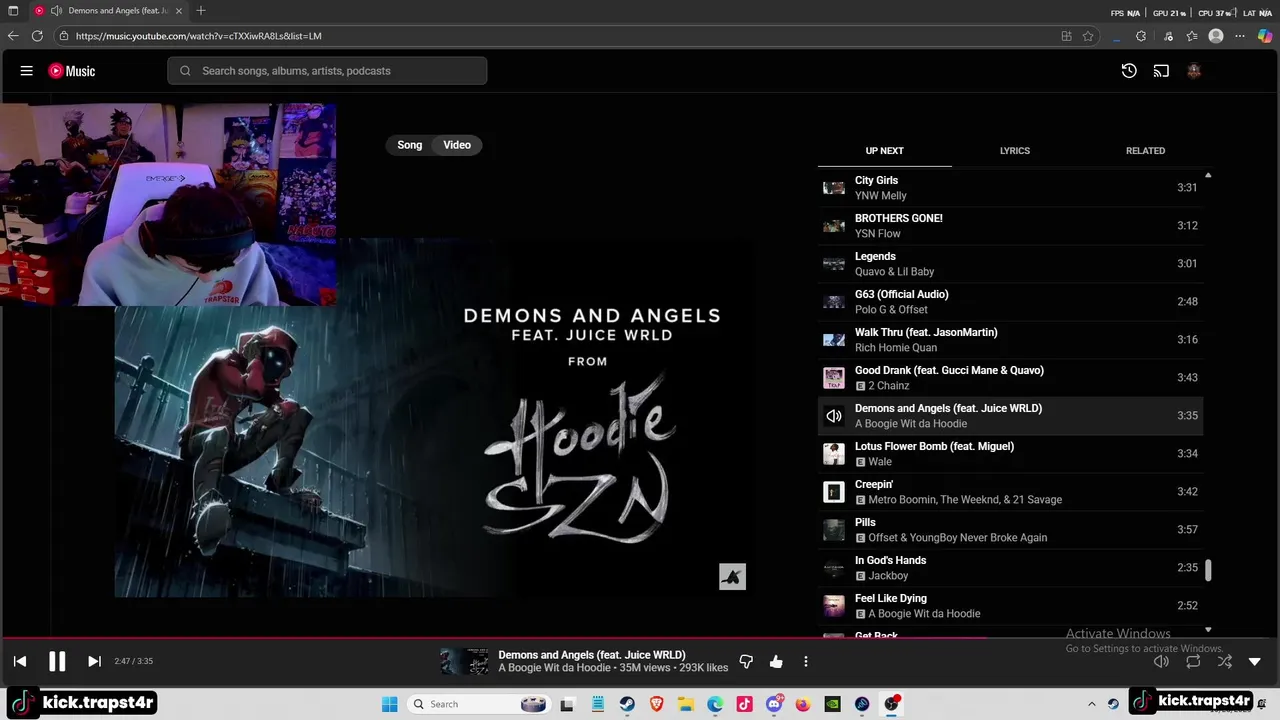Click the queue scrollbar thumb
1280x720 pixels.
point(1208,570)
